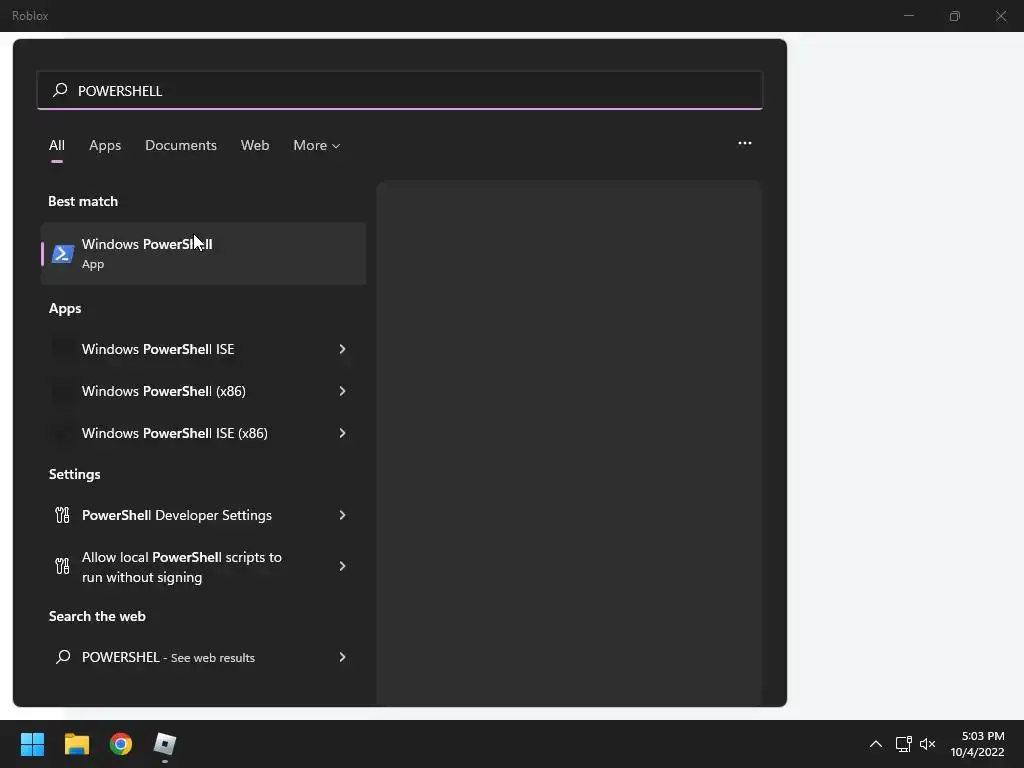Select the All search tab
1024x768 pixels.
pos(57,145)
